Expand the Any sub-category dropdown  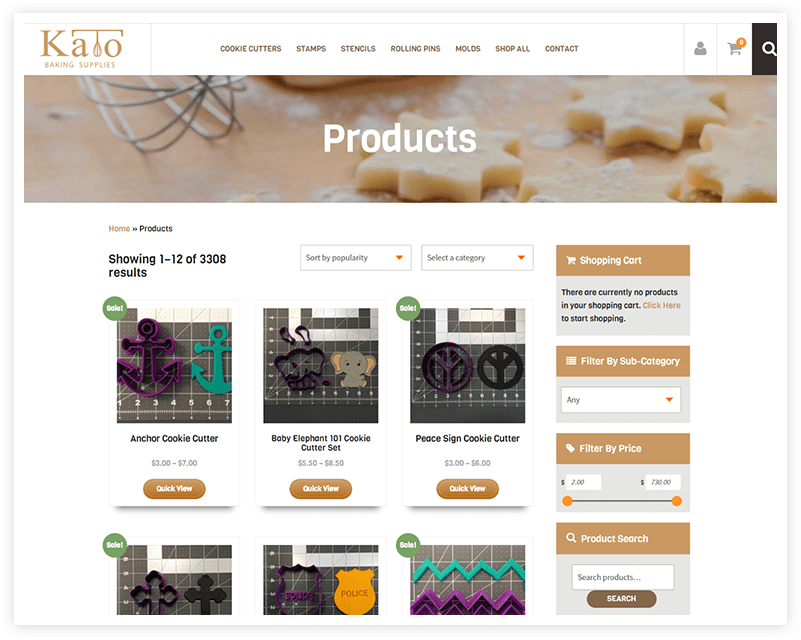point(621,400)
